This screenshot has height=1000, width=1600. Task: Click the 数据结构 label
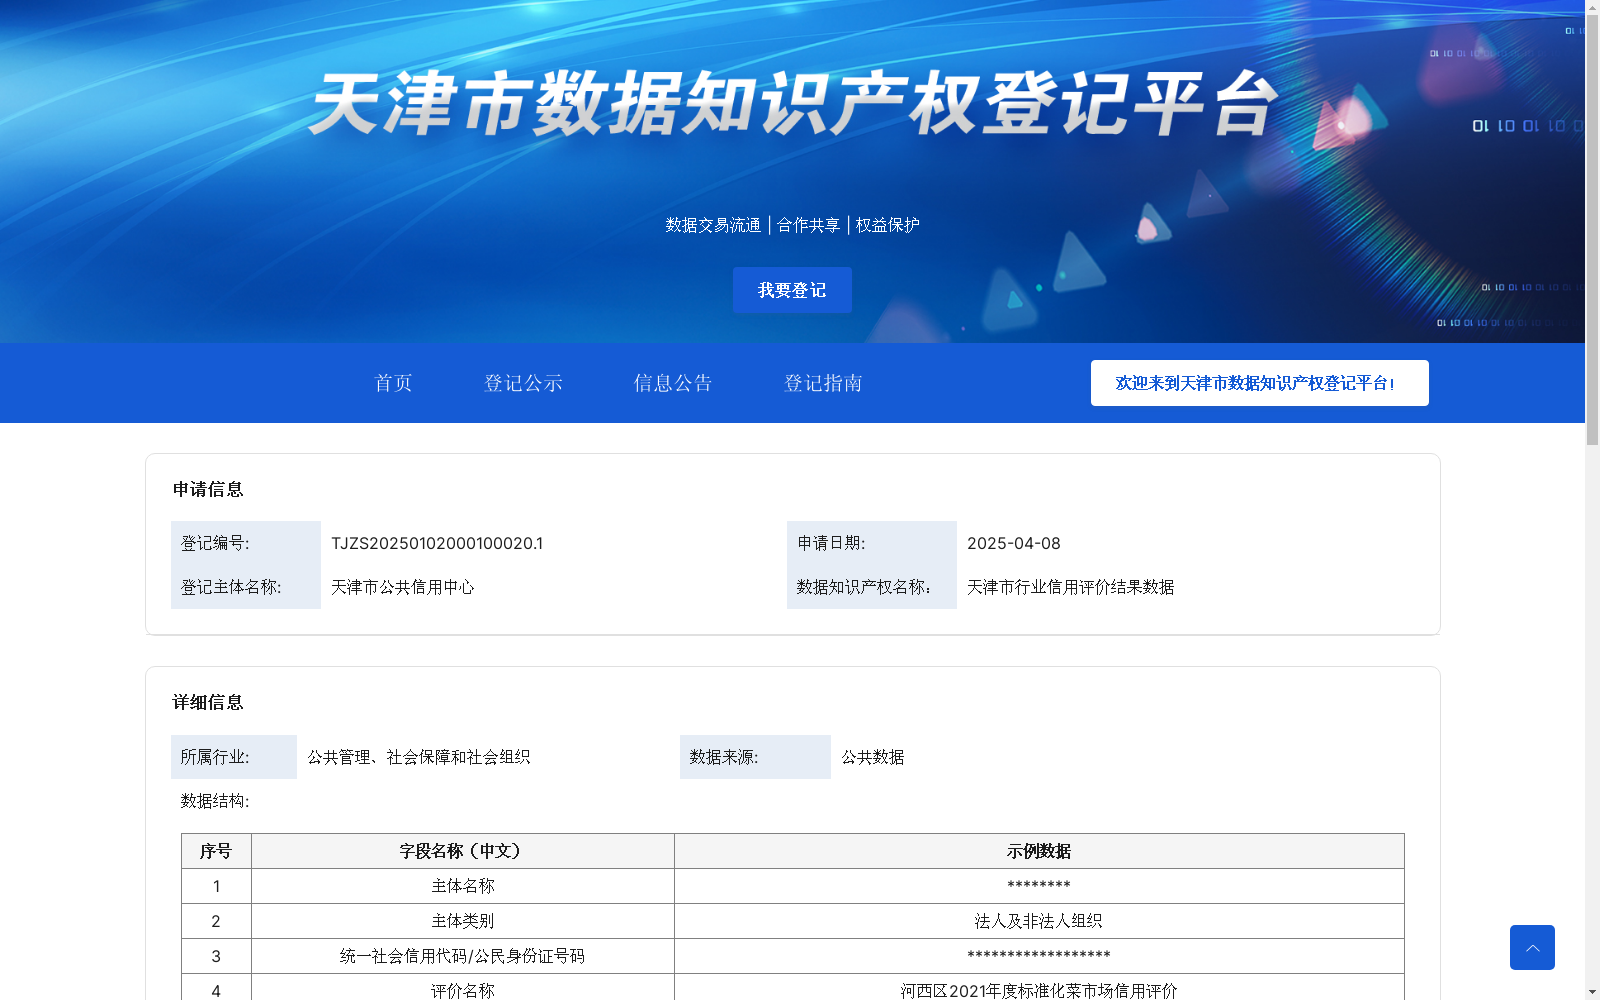pyautogui.click(x=215, y=801)
